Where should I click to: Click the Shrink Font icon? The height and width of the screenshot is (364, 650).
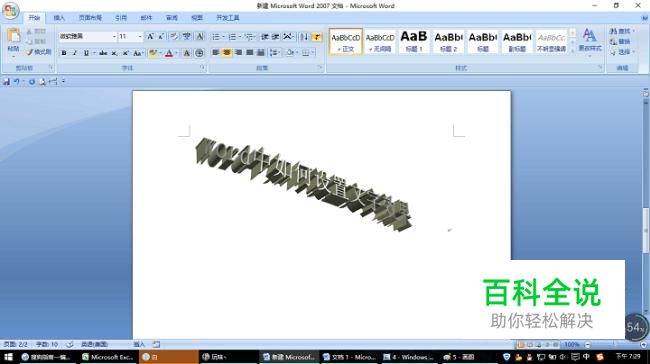coord(161,36)
